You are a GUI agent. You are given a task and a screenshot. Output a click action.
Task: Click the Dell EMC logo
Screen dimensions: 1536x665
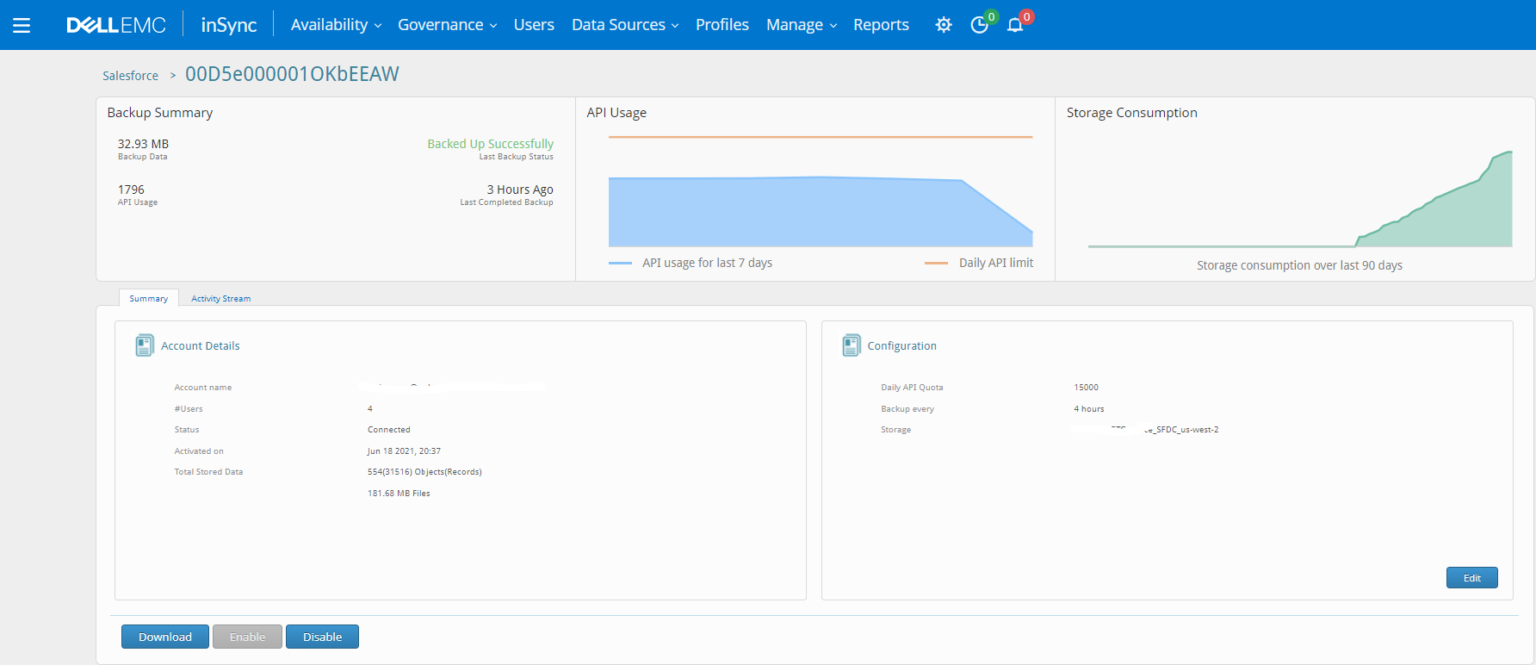115,25
